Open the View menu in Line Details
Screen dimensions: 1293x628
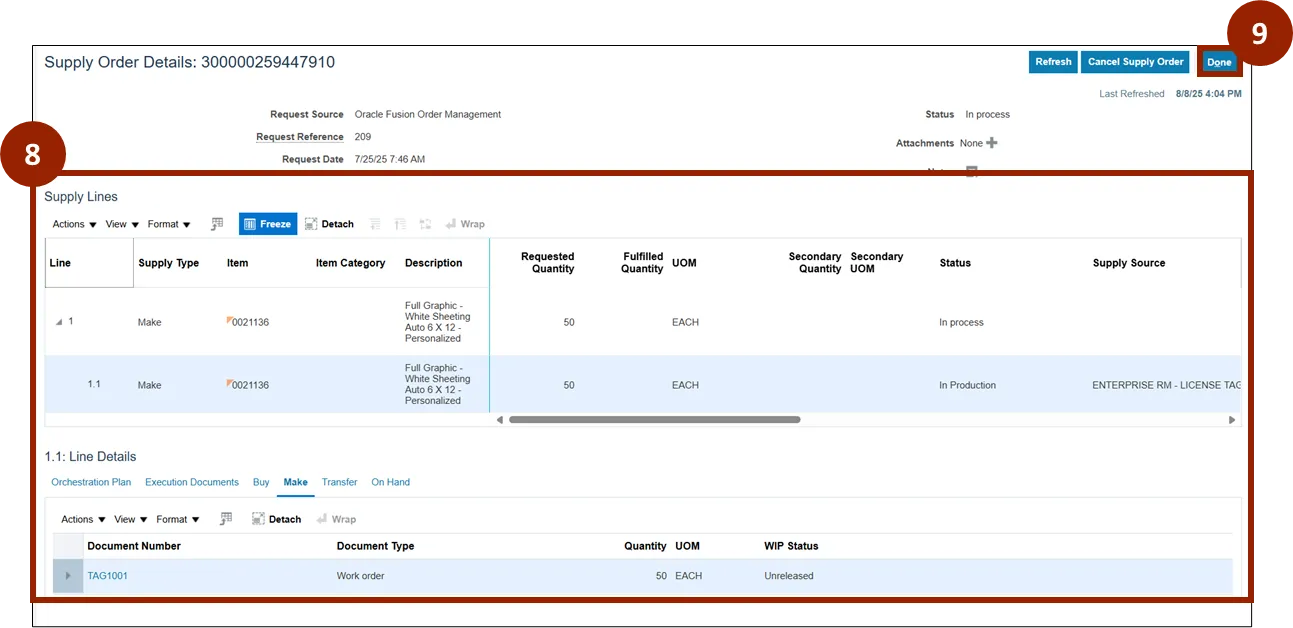(130, 519)
